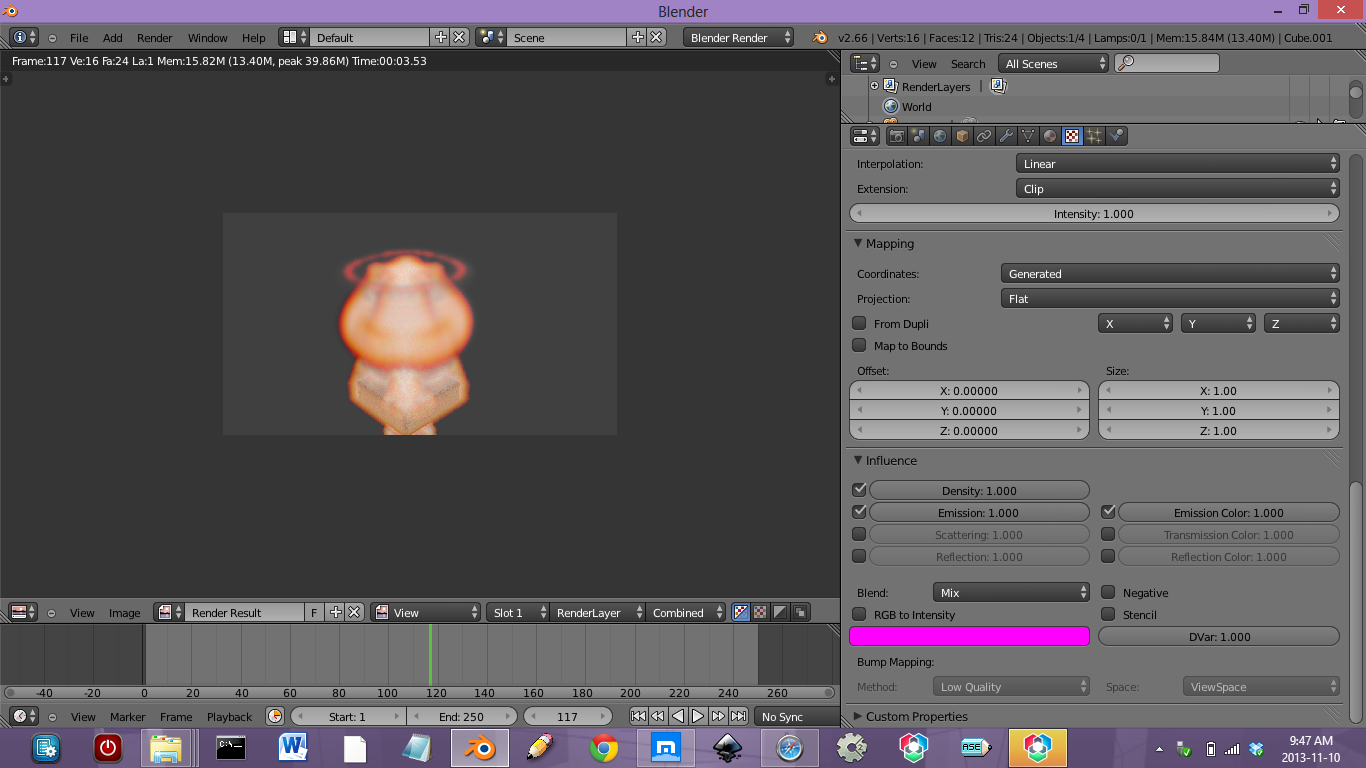Jump to the next keyframe
The height and width of the screenshot is (768, 1366).
[718, 716]
